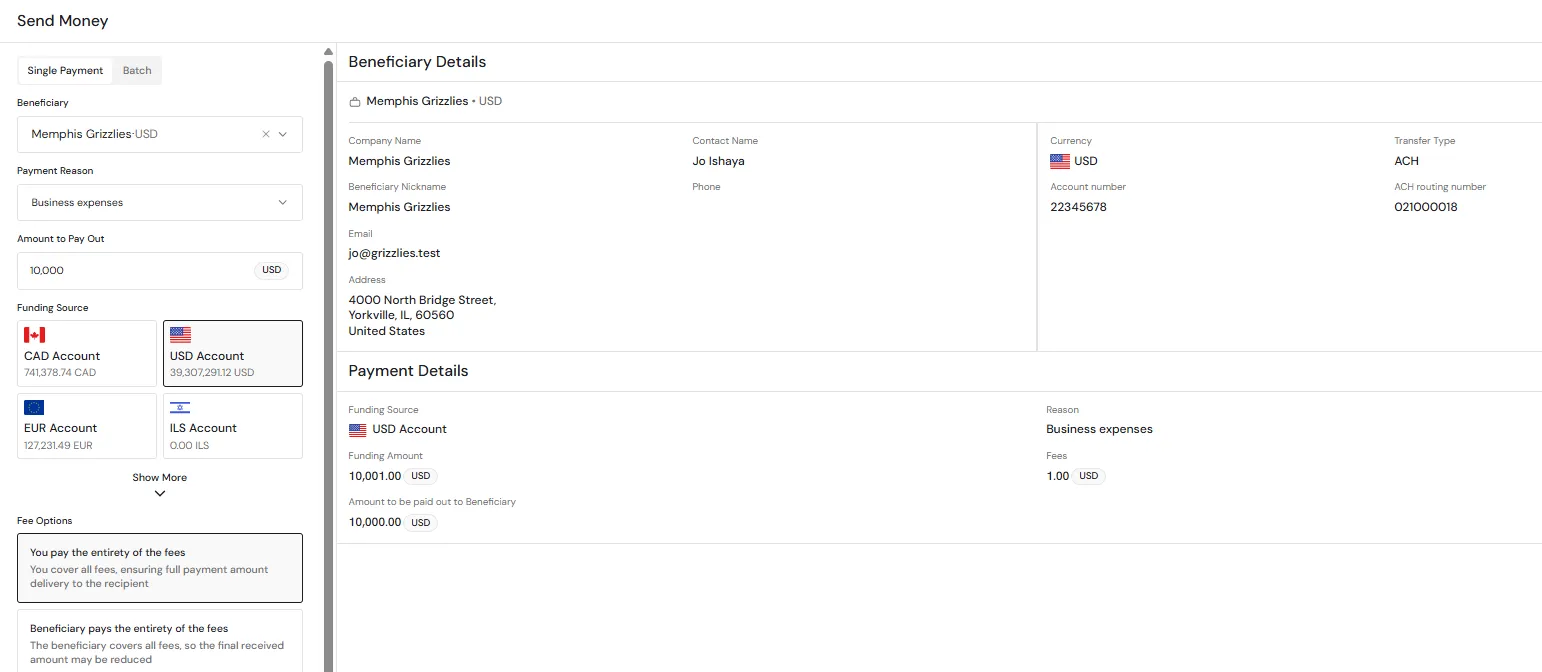Image resolution: width=1542 pixels, height=672 pixels.
Task: Click the Business expenses reason in Payment Details
Action: pyautogui.click(x=1099, y=429)
